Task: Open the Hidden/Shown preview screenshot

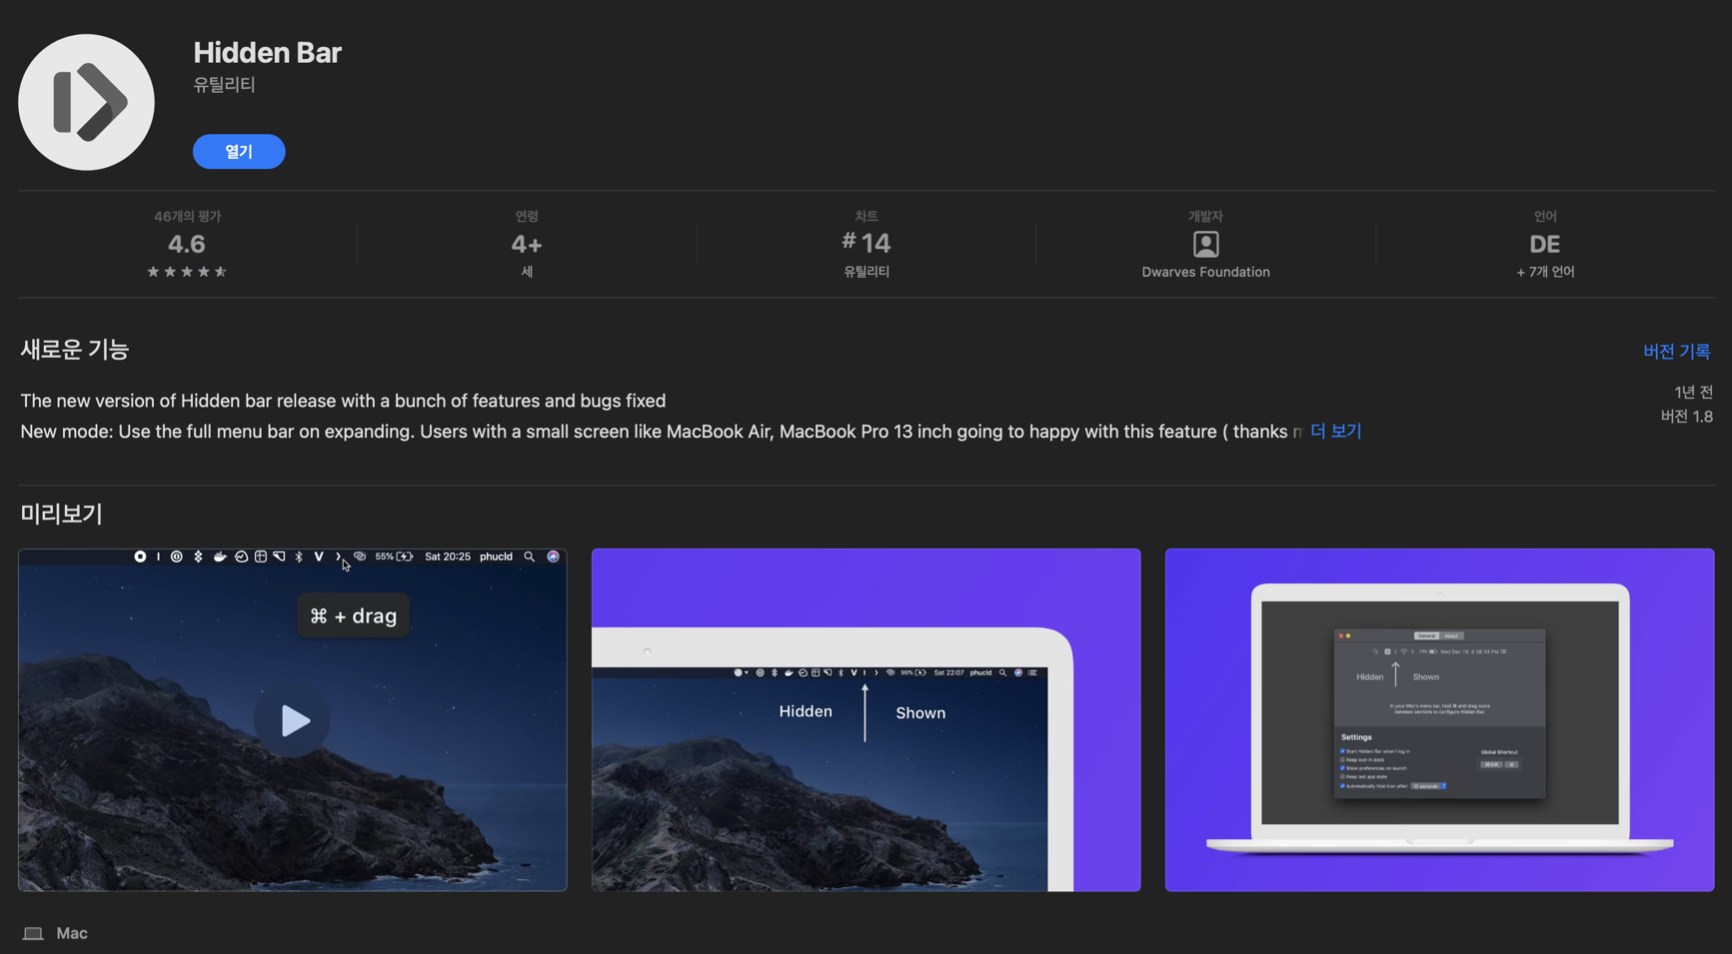Action: [x=866, y=719]
